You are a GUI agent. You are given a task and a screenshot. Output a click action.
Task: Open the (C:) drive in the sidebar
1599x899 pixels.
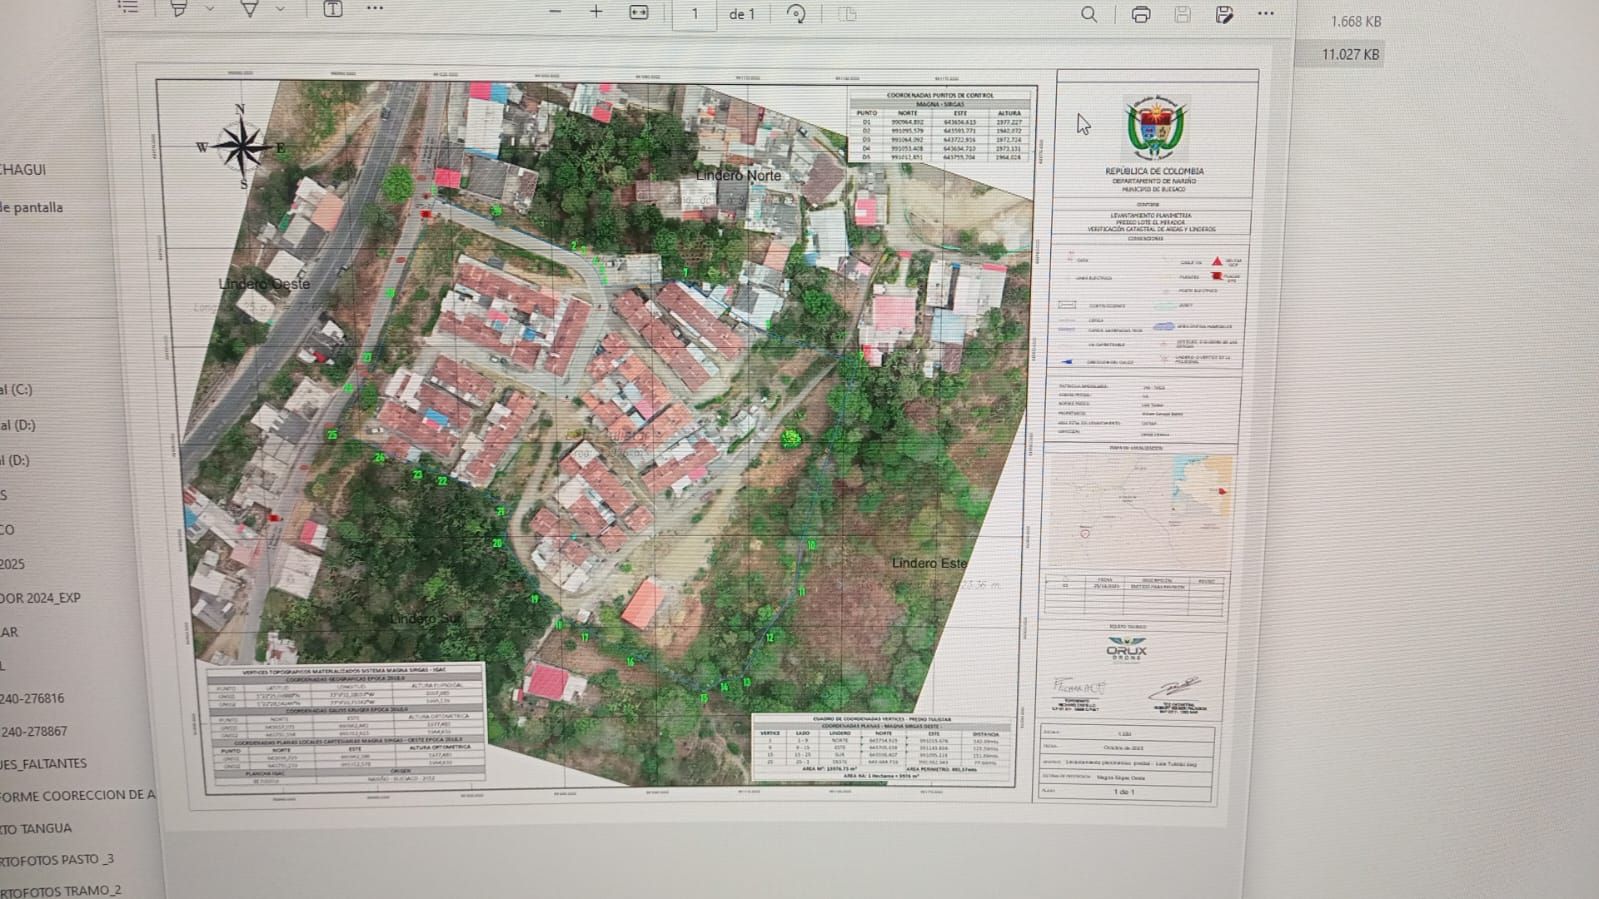17,390
